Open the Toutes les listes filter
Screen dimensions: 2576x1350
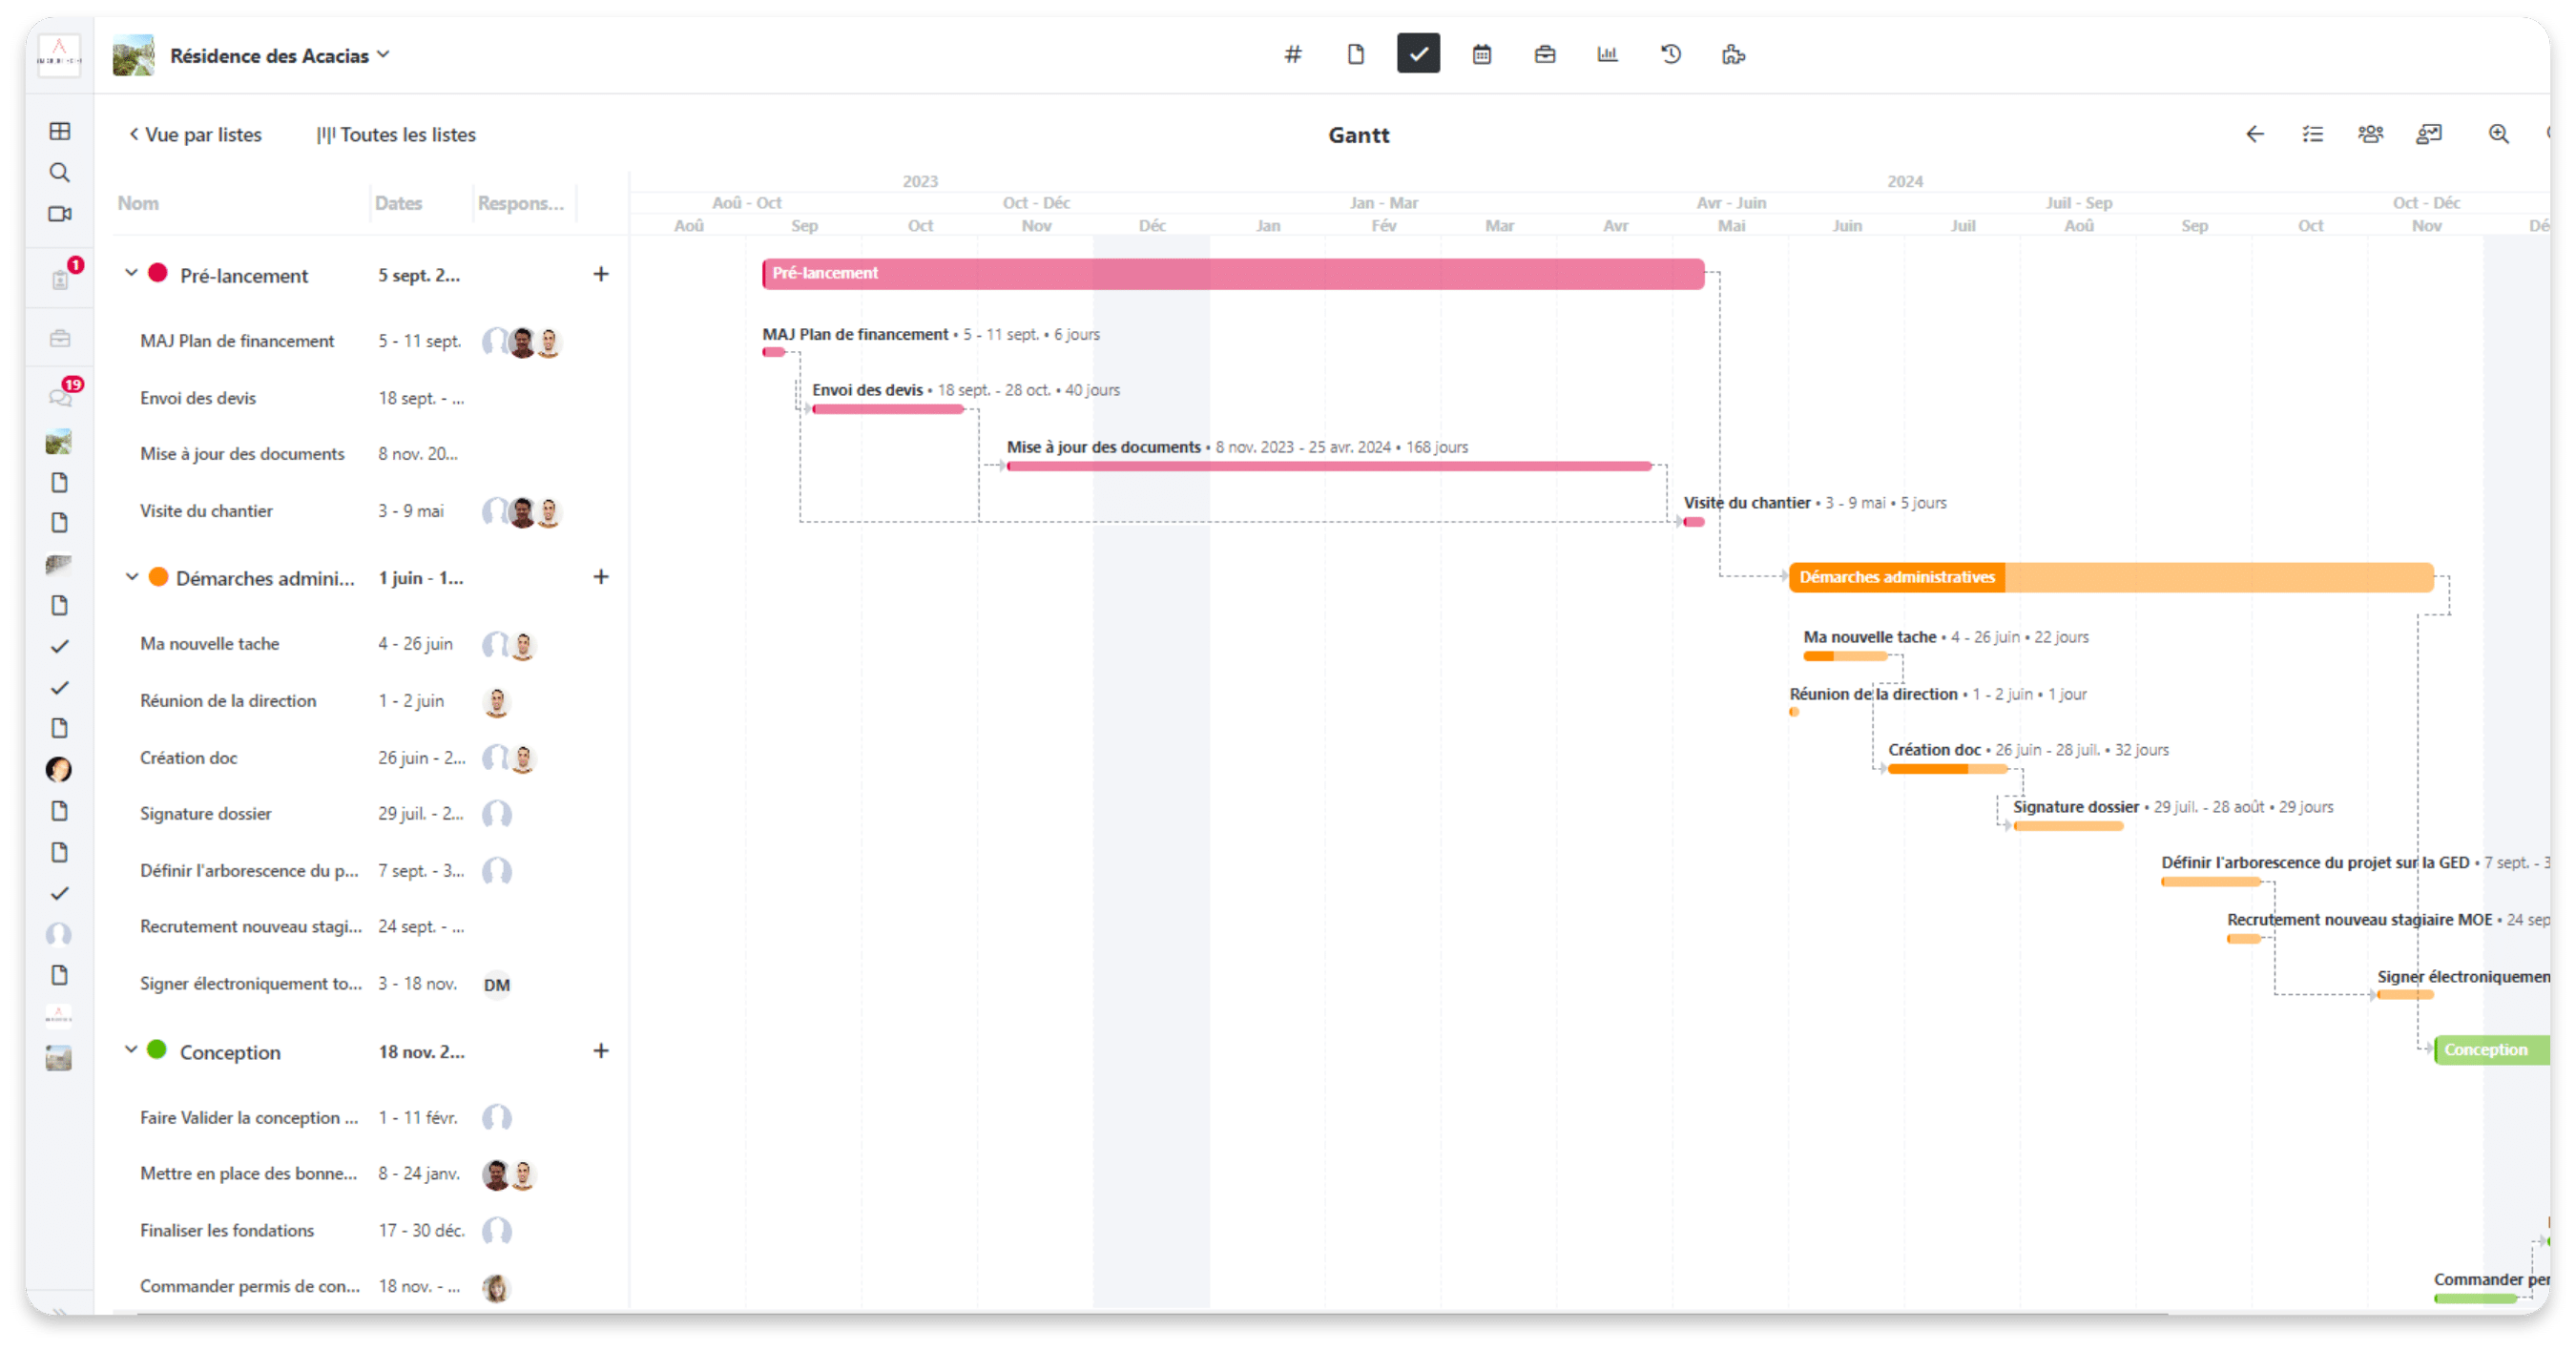click(396, 135)
